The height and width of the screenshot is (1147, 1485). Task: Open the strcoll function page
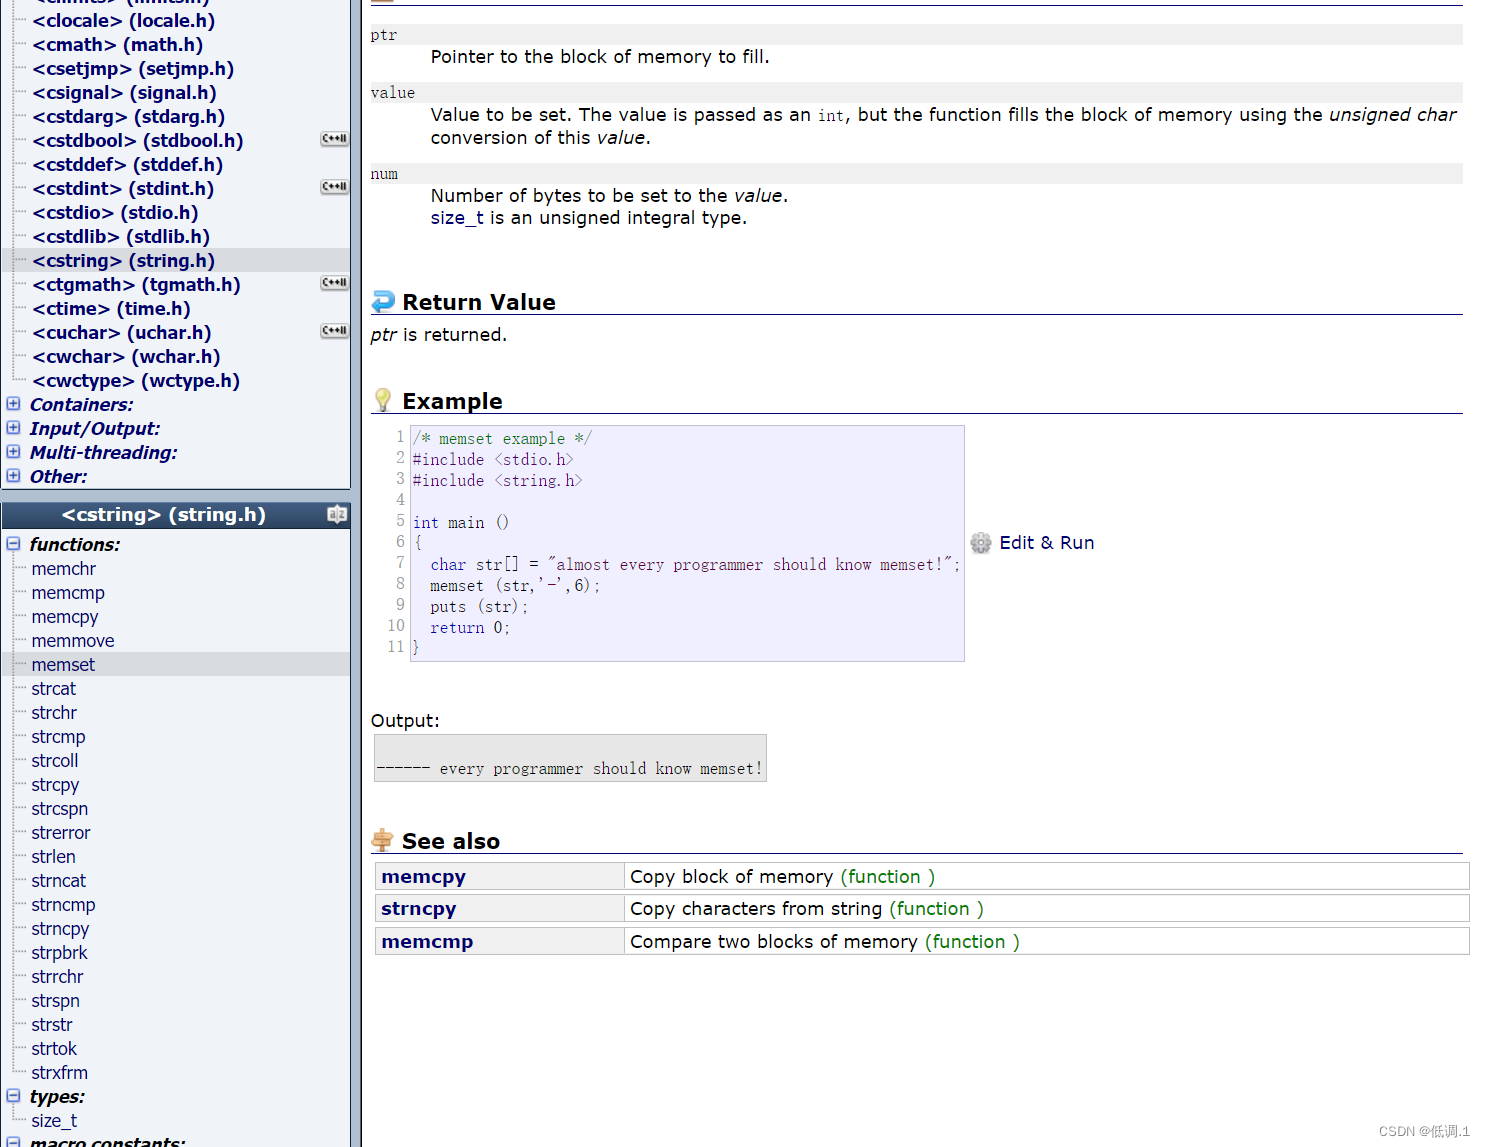tap(55, 761)
